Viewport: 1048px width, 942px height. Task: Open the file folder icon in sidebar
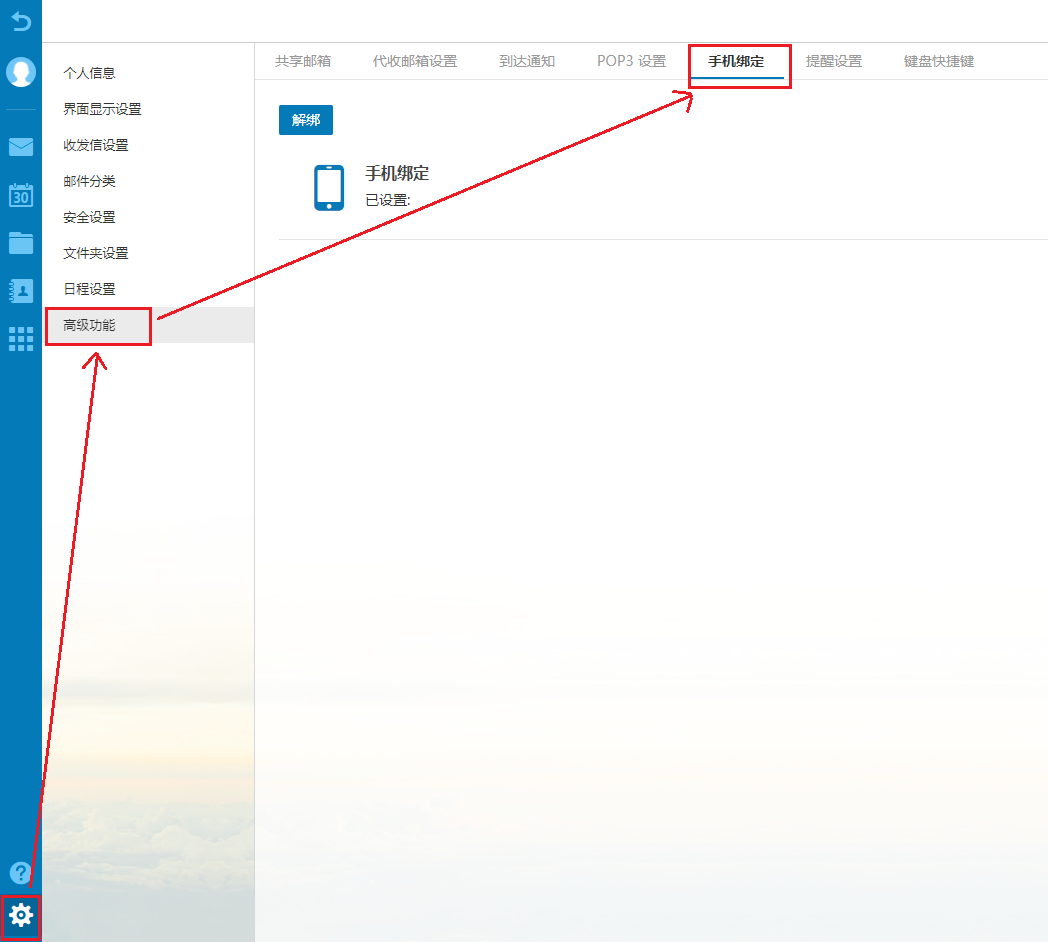point(21,242)
